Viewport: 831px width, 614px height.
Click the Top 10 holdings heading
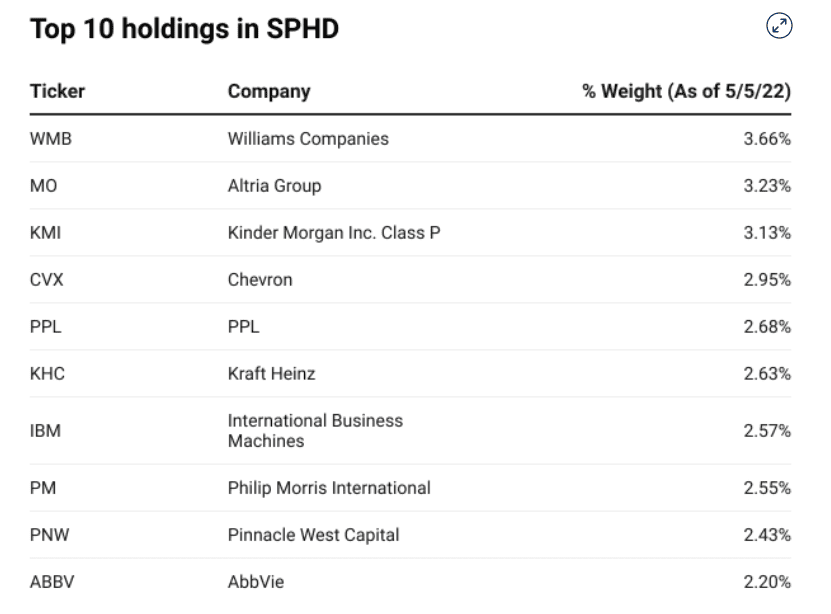pyautogui.click(x=185, y=29)
